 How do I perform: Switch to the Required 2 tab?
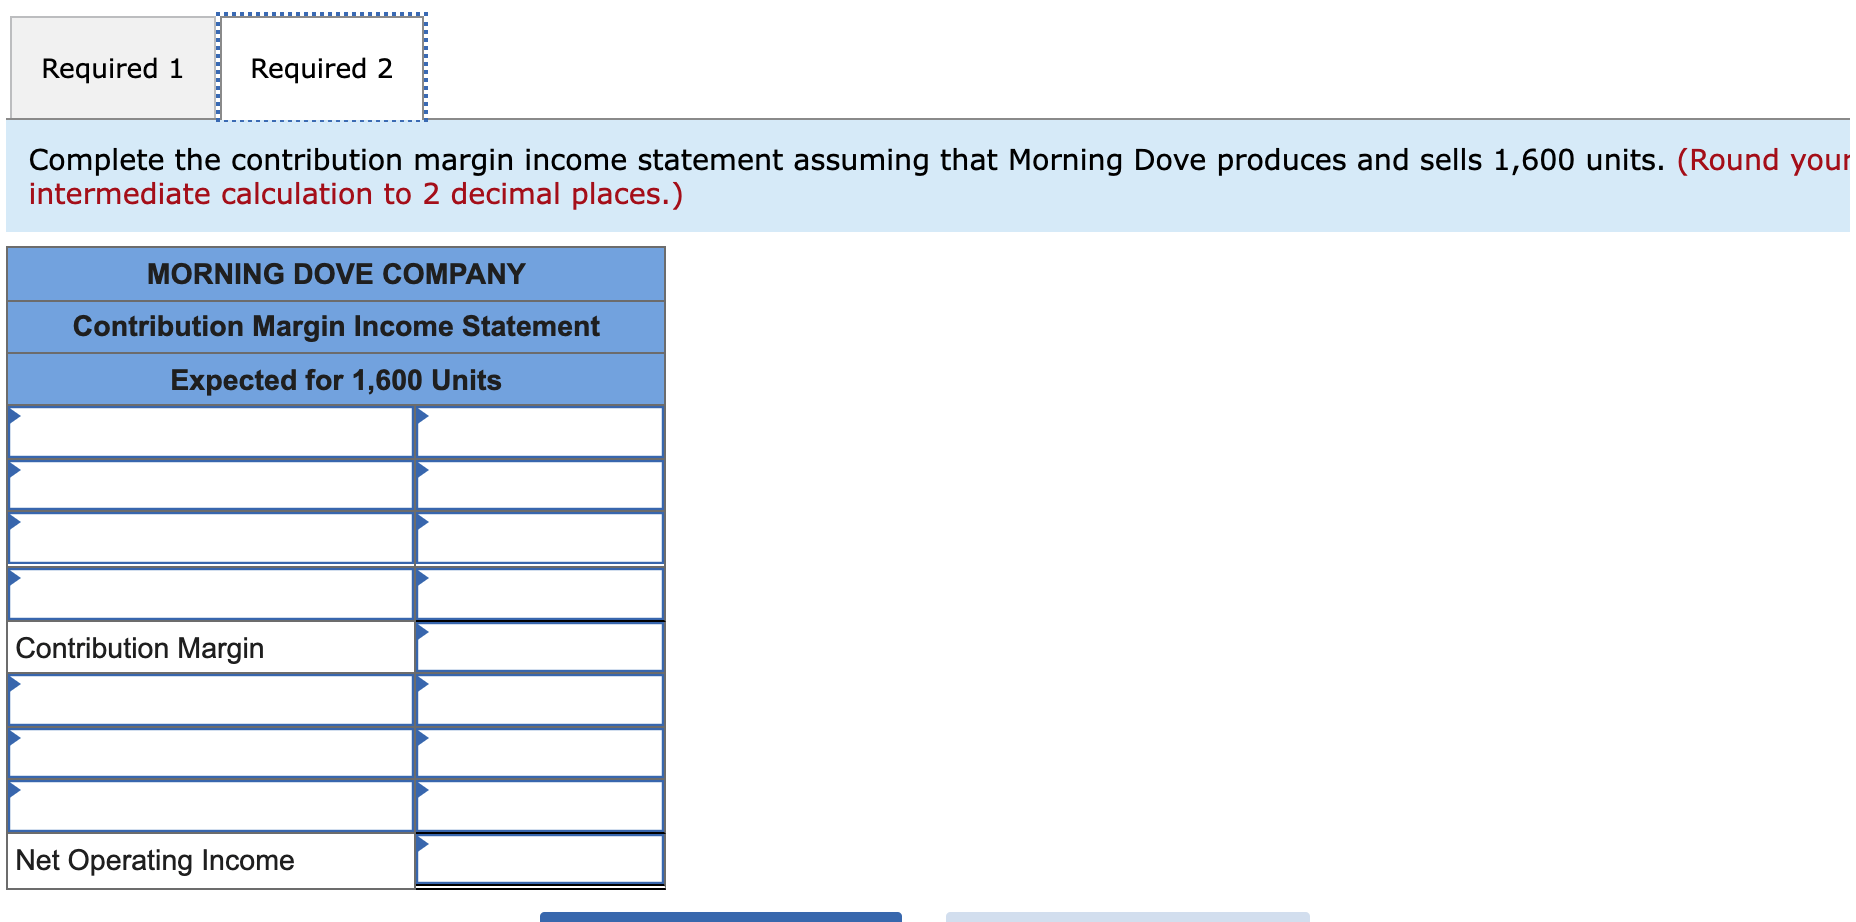pos(322,67)
